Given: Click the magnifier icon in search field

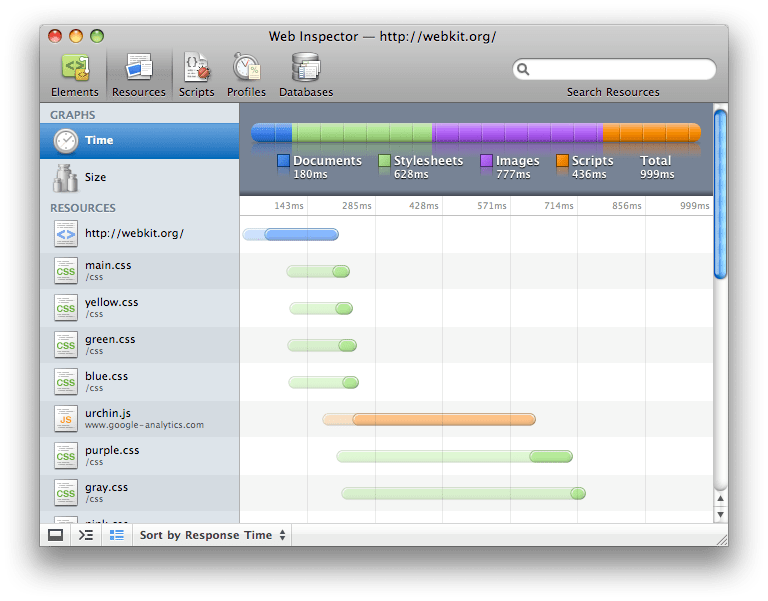Looking at the screenshot, I should (x=524, y=70).
